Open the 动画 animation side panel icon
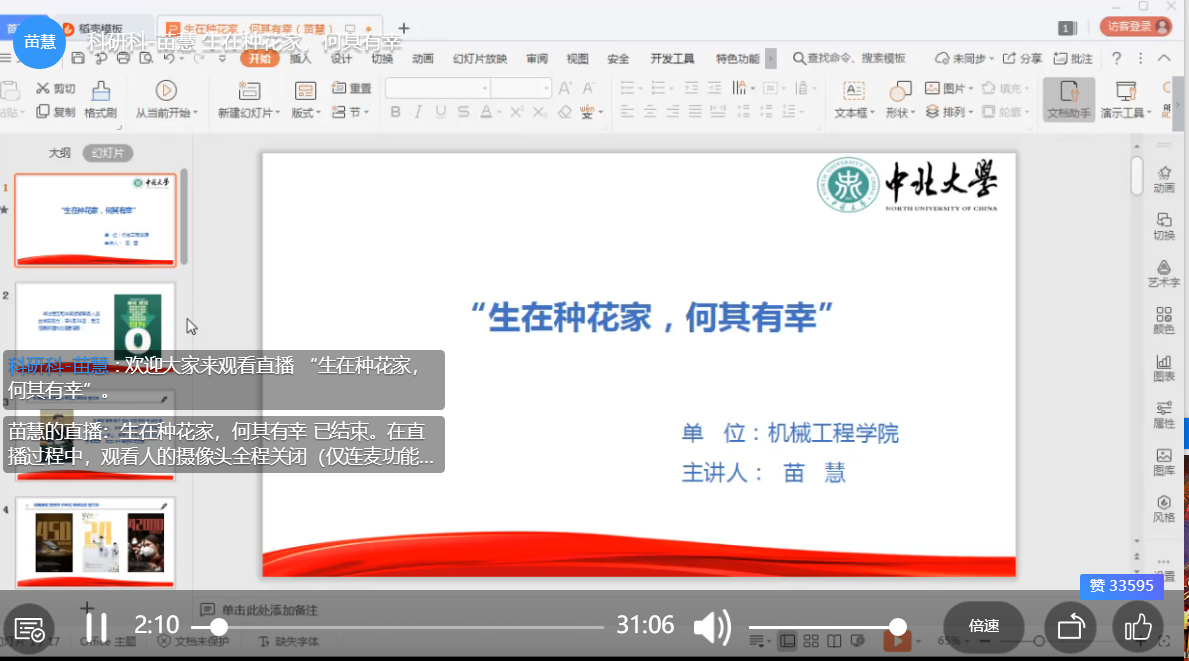 click(1163, 178)
